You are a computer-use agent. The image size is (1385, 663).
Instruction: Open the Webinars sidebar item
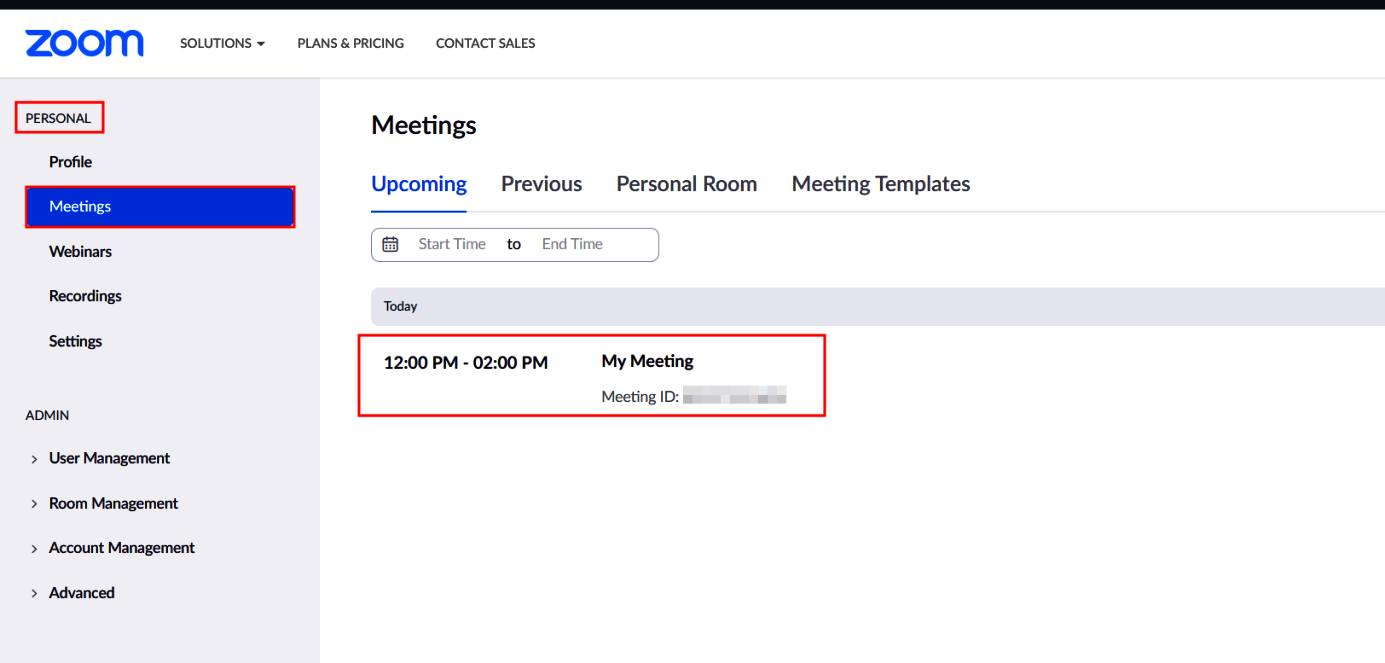(80, 251)
